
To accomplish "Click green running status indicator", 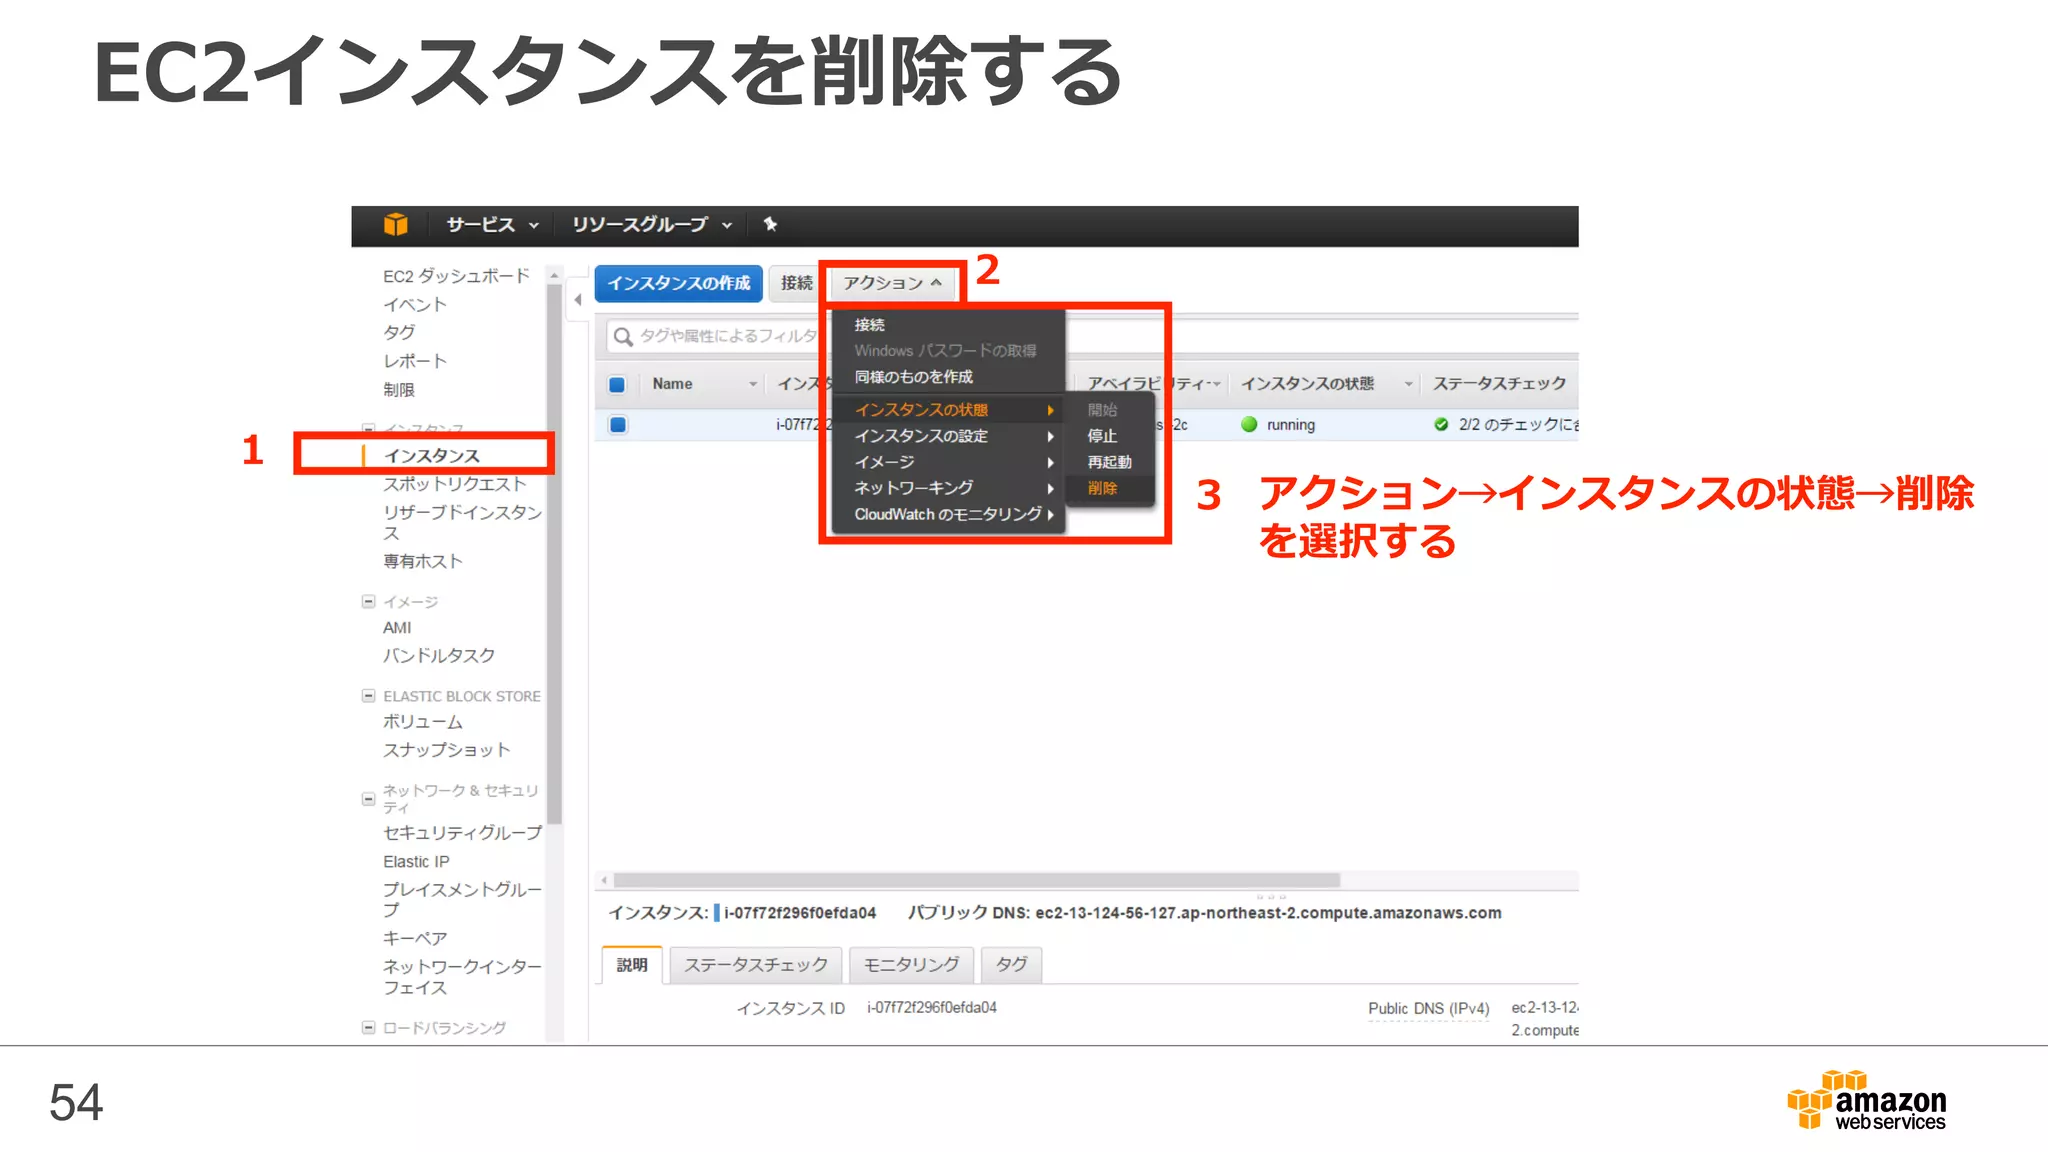I will click(1249, 424).
